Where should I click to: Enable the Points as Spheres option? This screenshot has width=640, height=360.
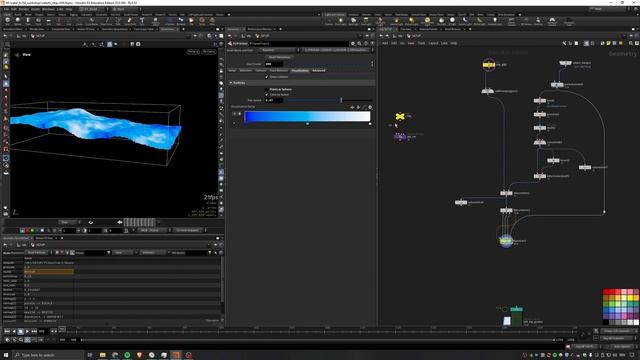tap(267, 89)
